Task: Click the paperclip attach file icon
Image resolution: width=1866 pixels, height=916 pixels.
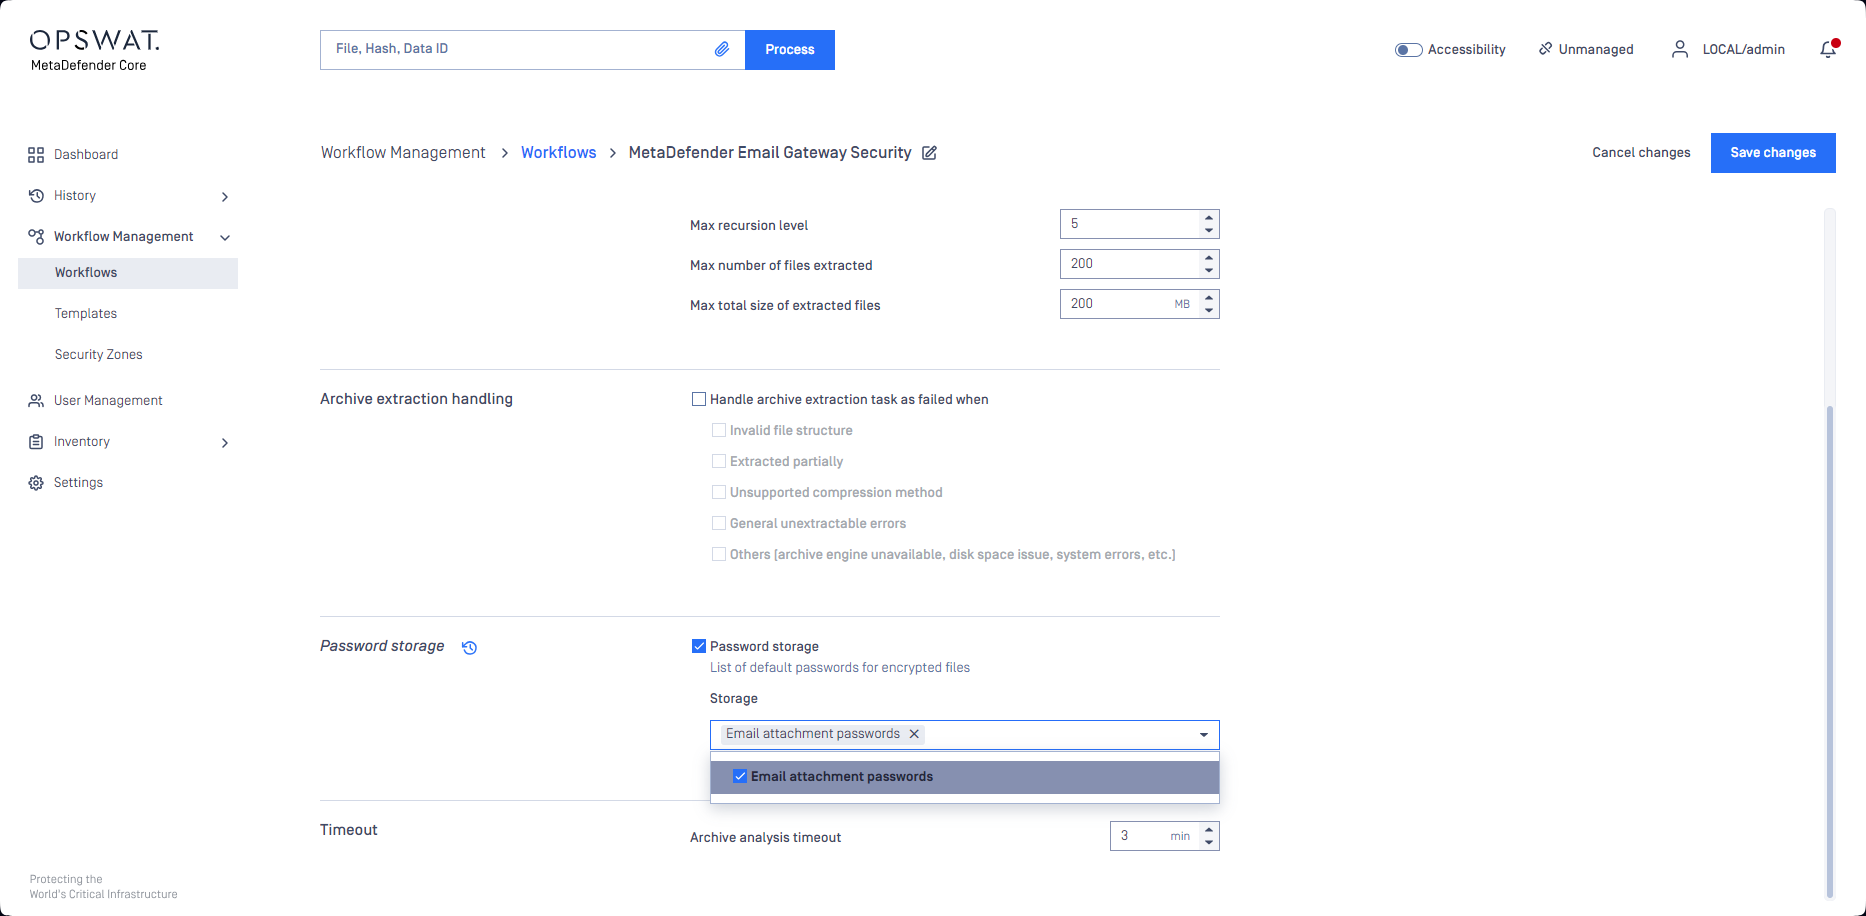Action: (x=722, y=49)
